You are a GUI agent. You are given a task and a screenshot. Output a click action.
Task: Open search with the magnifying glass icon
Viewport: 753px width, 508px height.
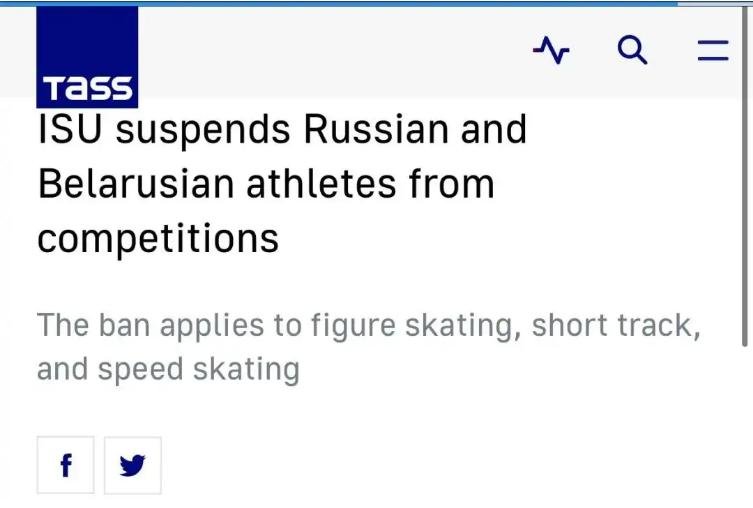tap(632, 49)
